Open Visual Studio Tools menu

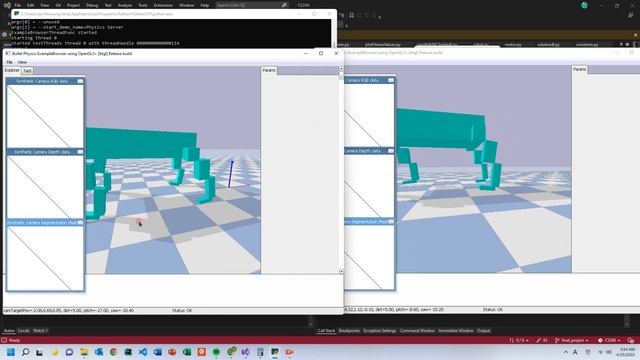pos(142,5)
